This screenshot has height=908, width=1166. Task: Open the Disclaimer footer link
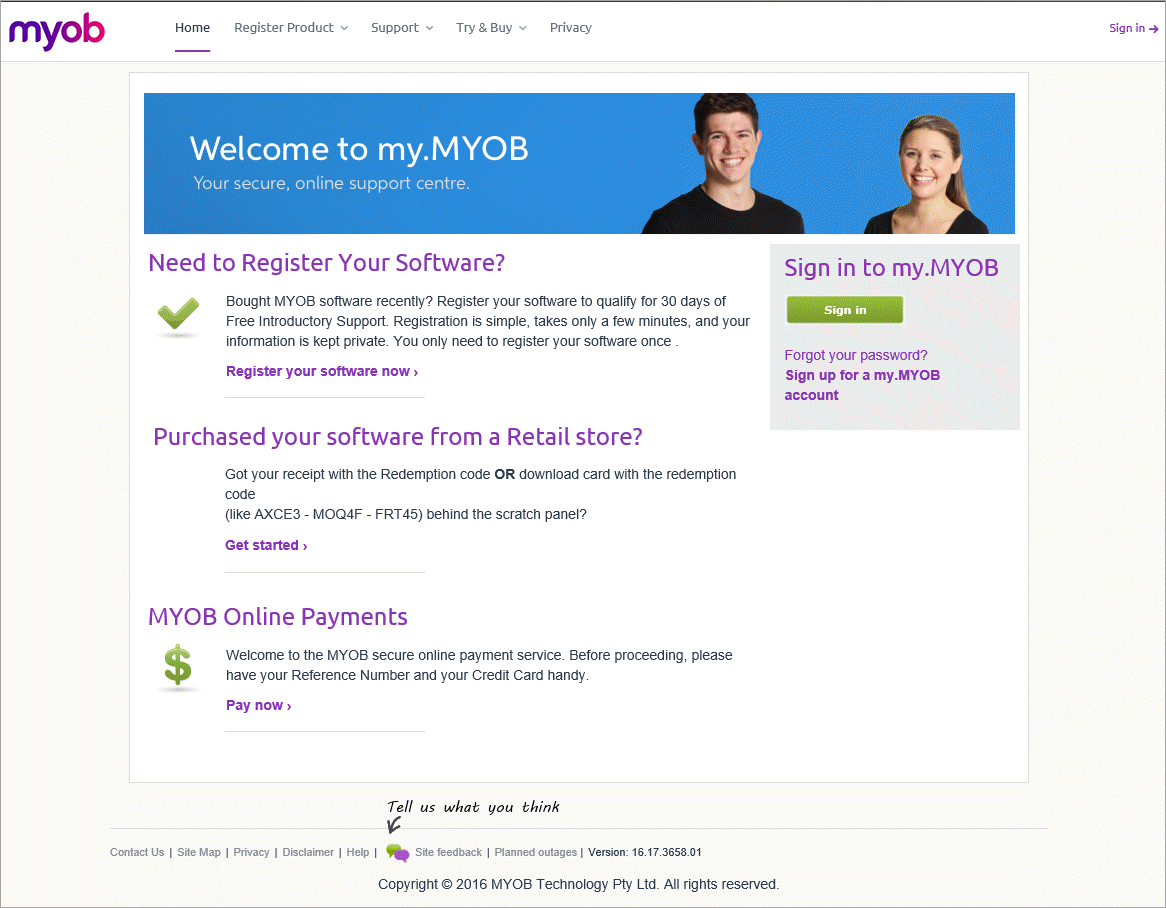click(308, 852)
